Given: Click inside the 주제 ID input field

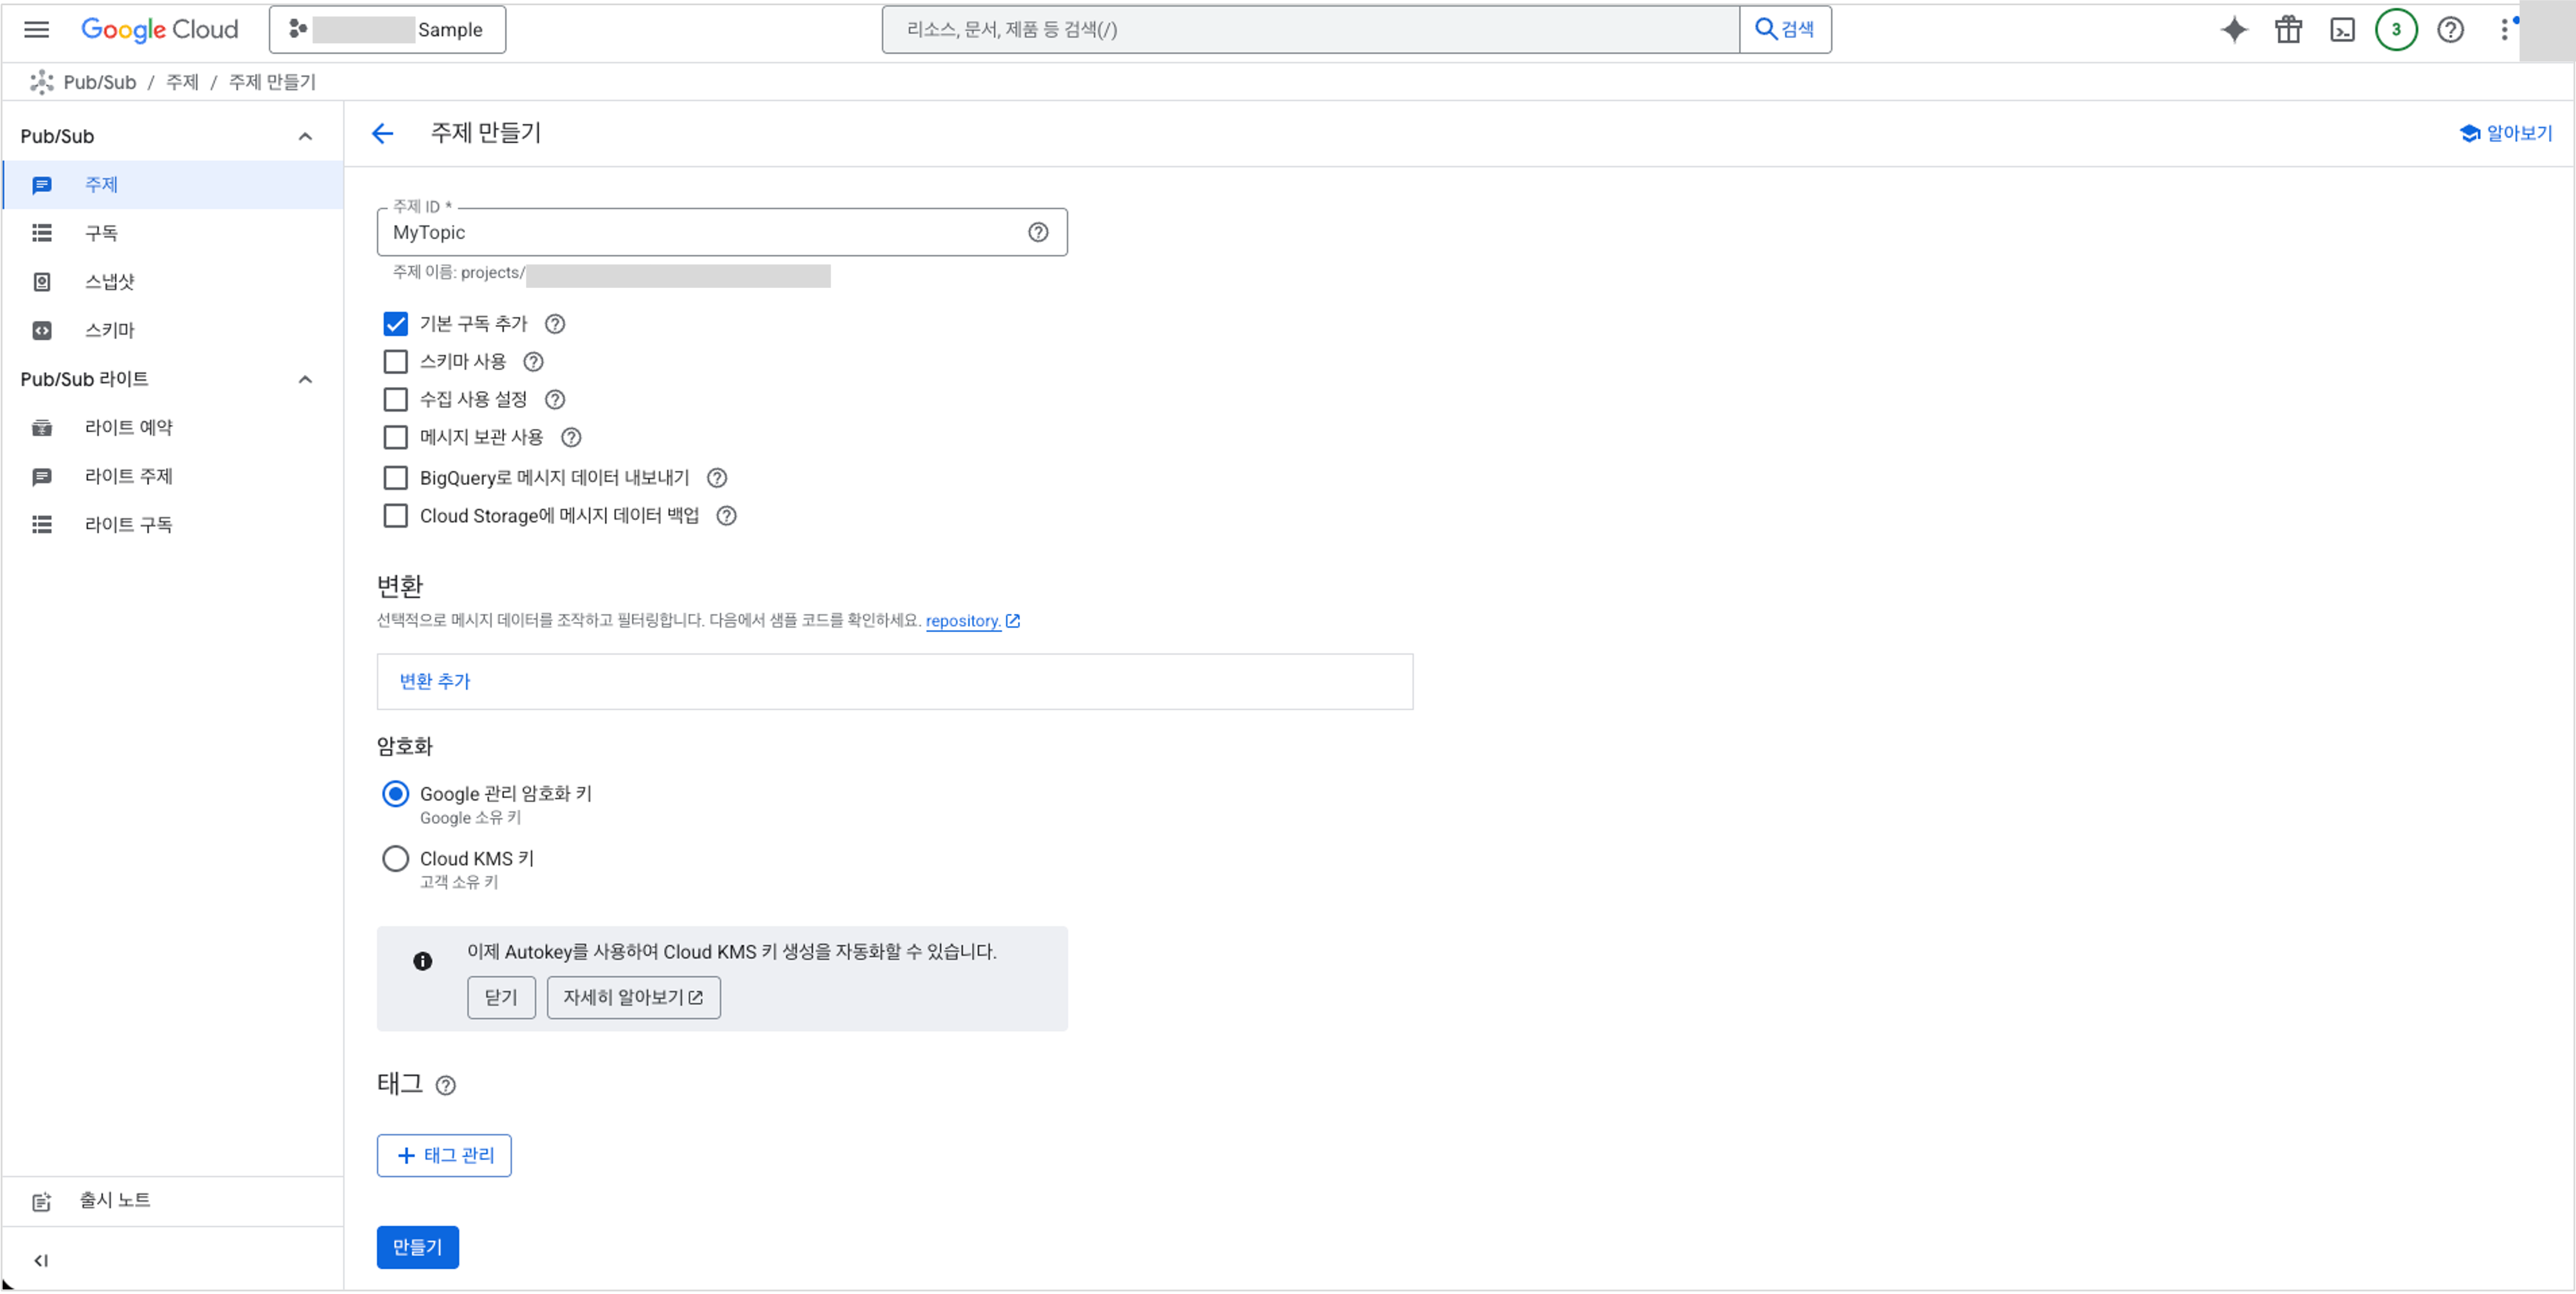Looking at the screenshot, I should point(700,232).
